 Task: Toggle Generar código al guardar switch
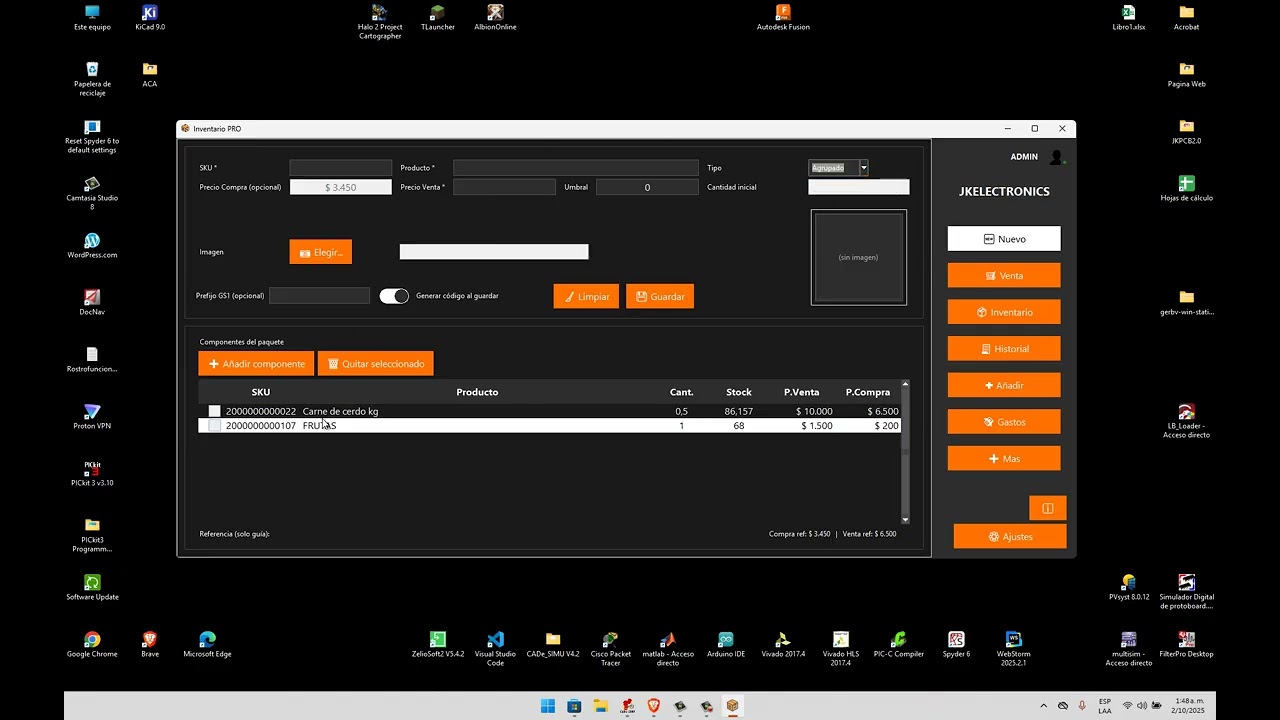pyautogui.click(x=394, y=296)
